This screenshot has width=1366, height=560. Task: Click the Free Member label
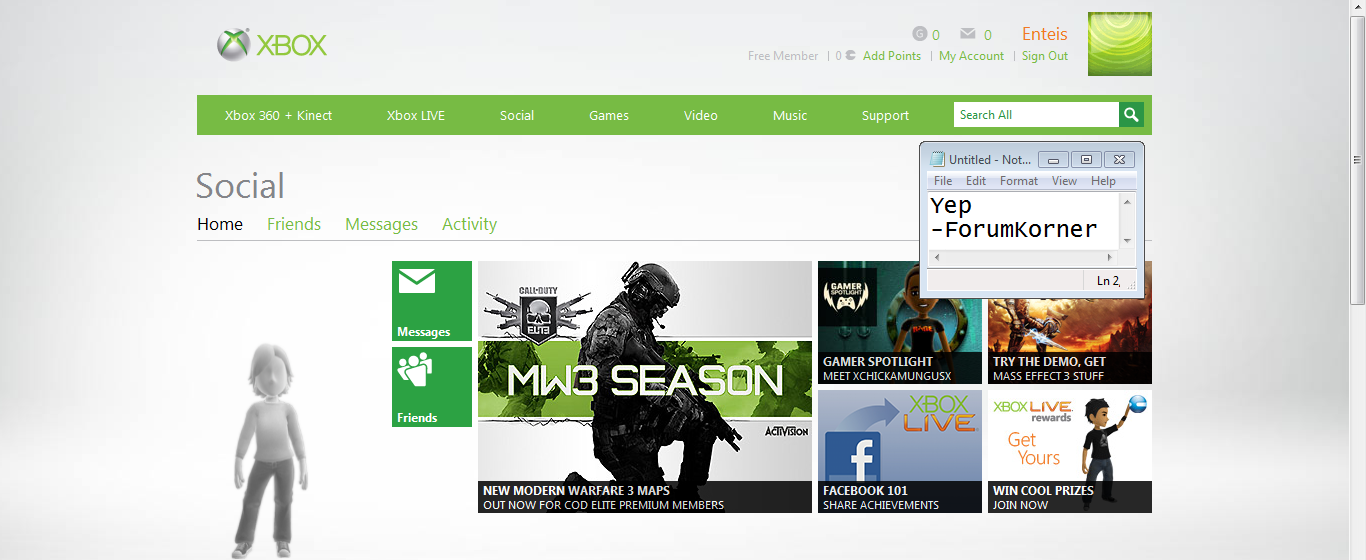point(783,56)
